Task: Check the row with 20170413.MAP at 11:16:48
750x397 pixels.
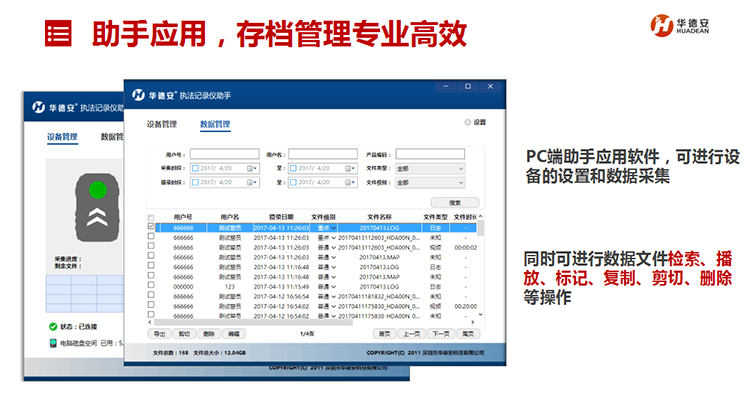Action: pyautogui.click(x=151, y=276)
